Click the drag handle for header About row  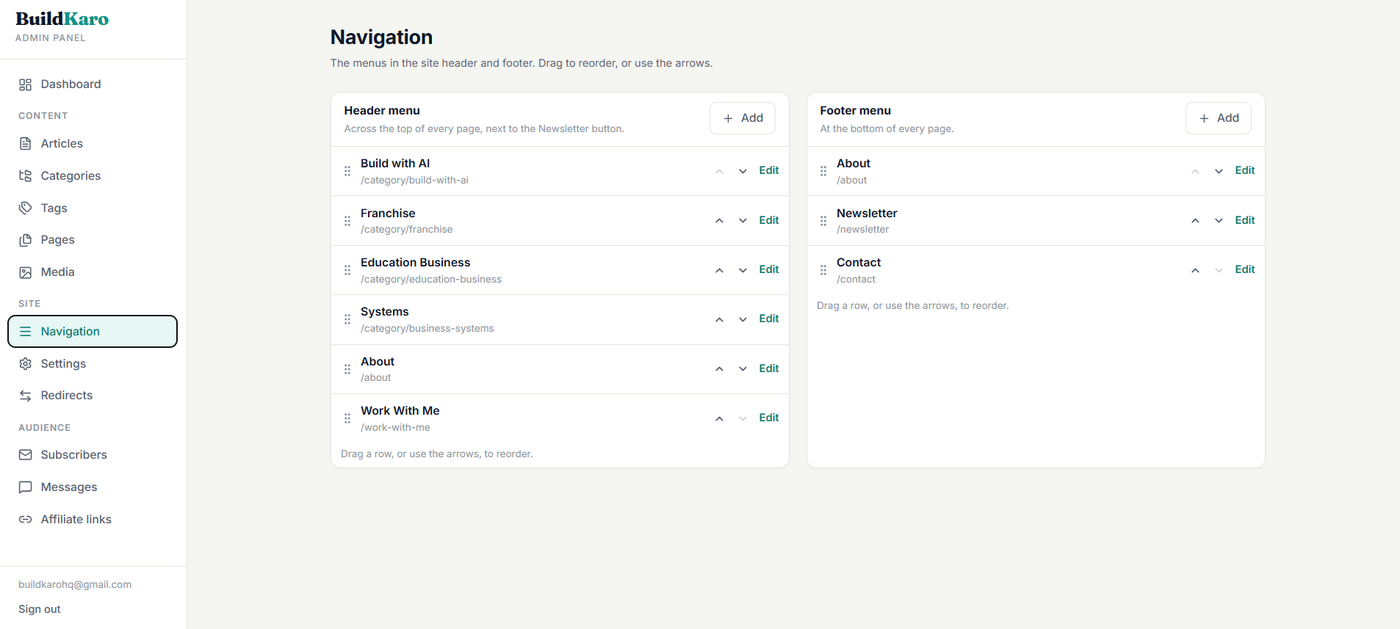(348, 369)
